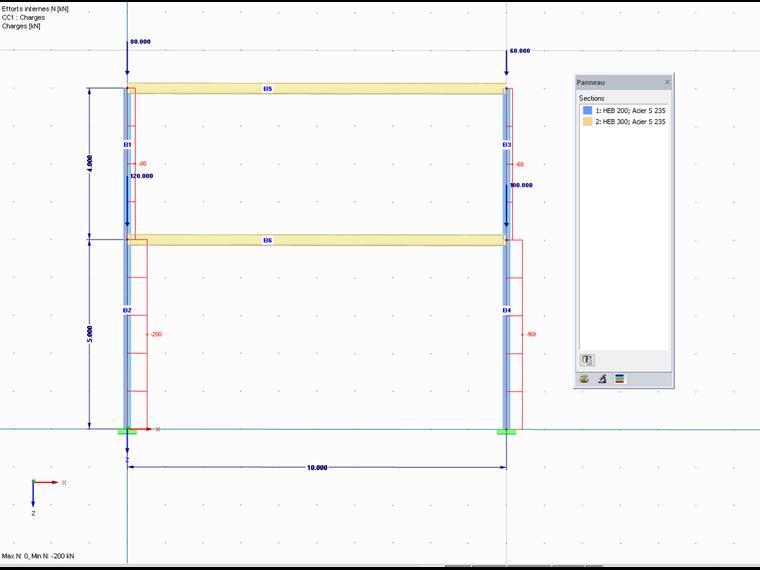Click the -200 axial force result value
The image size is (760, 570).
point(156,334)
